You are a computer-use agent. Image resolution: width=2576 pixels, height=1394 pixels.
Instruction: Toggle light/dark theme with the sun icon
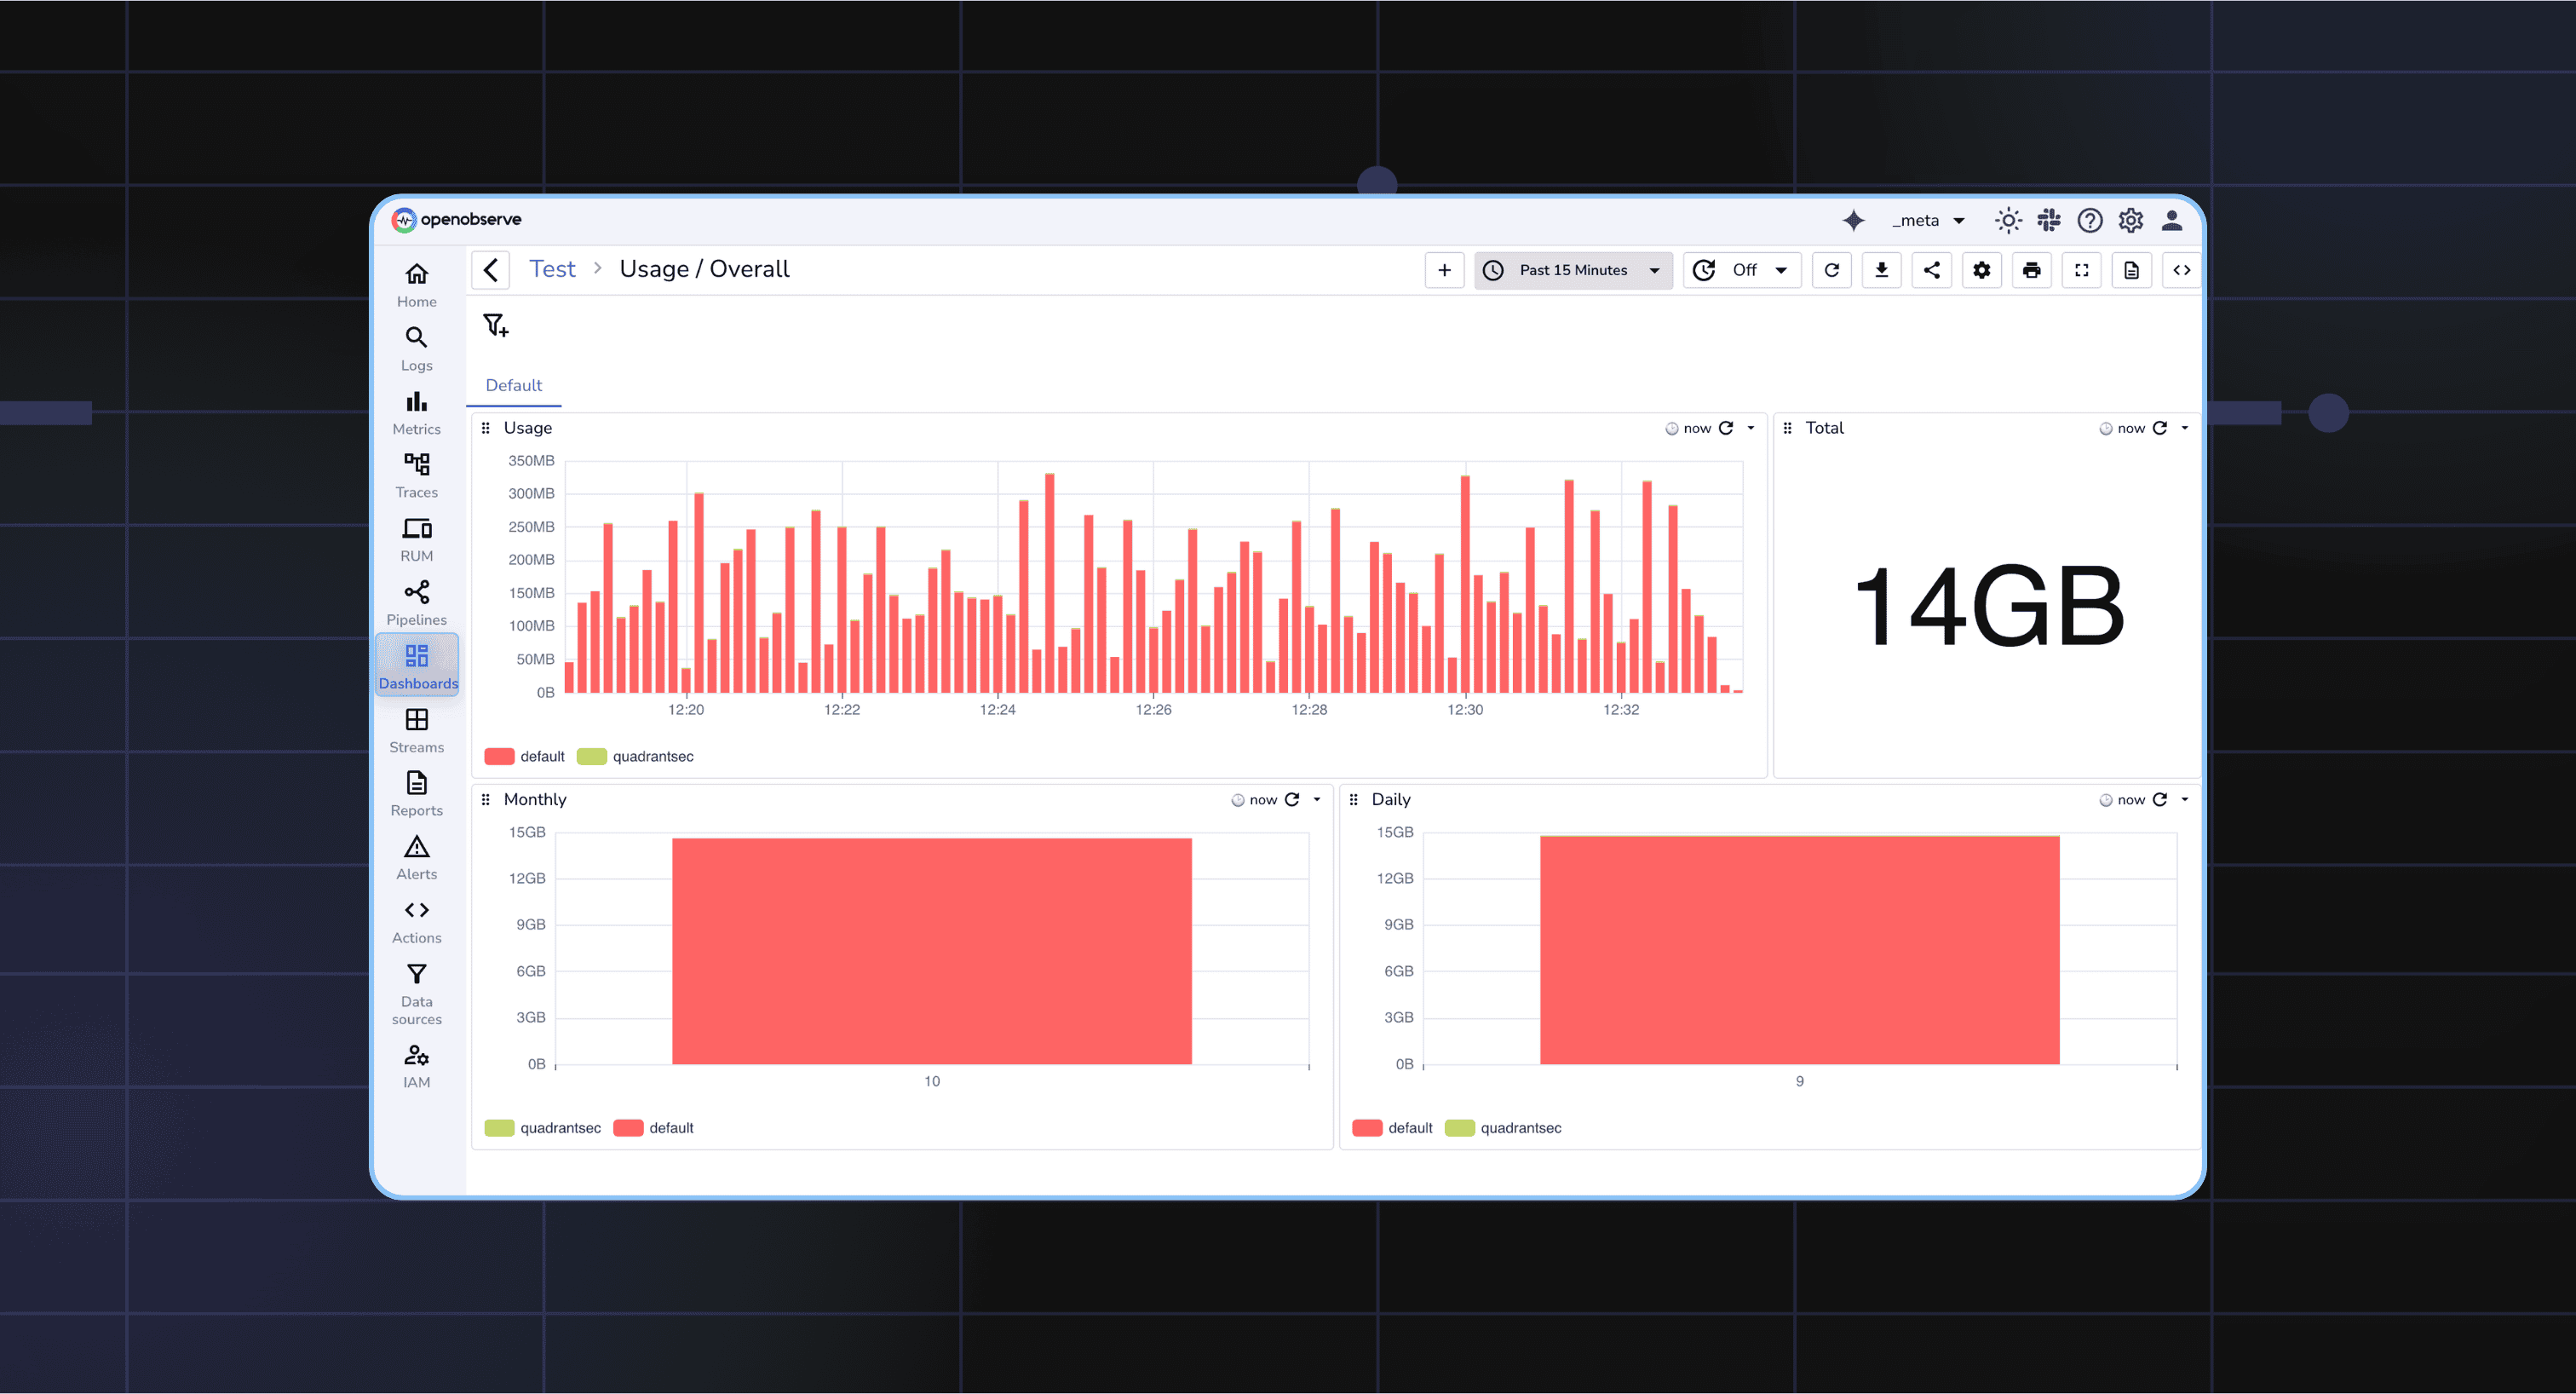(x=2007, y=220)
